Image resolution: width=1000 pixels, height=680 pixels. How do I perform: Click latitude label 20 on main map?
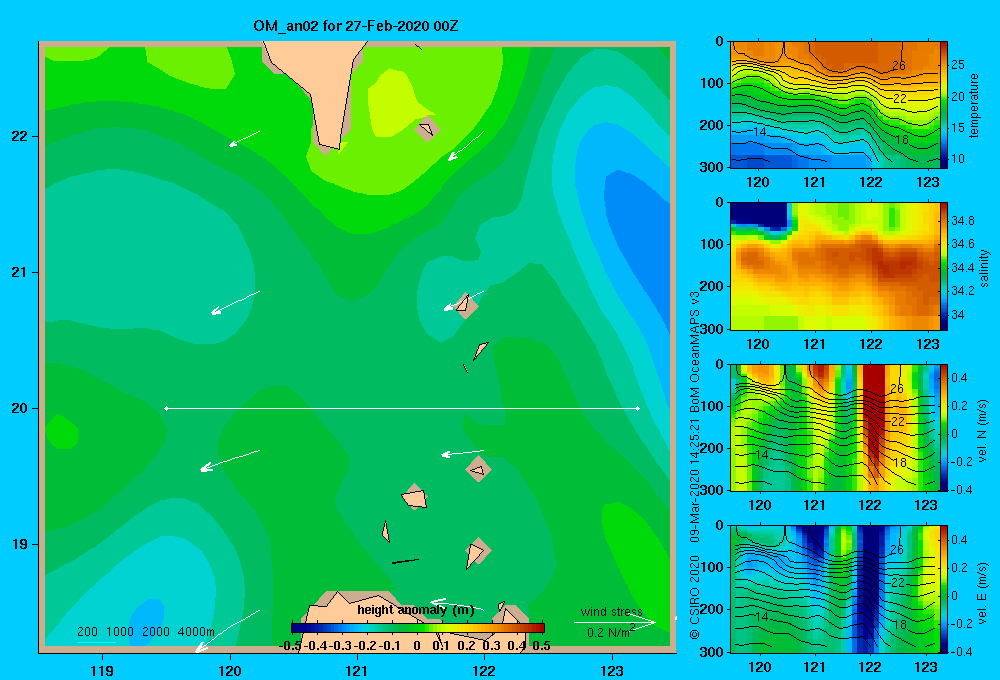pos(20,408)
